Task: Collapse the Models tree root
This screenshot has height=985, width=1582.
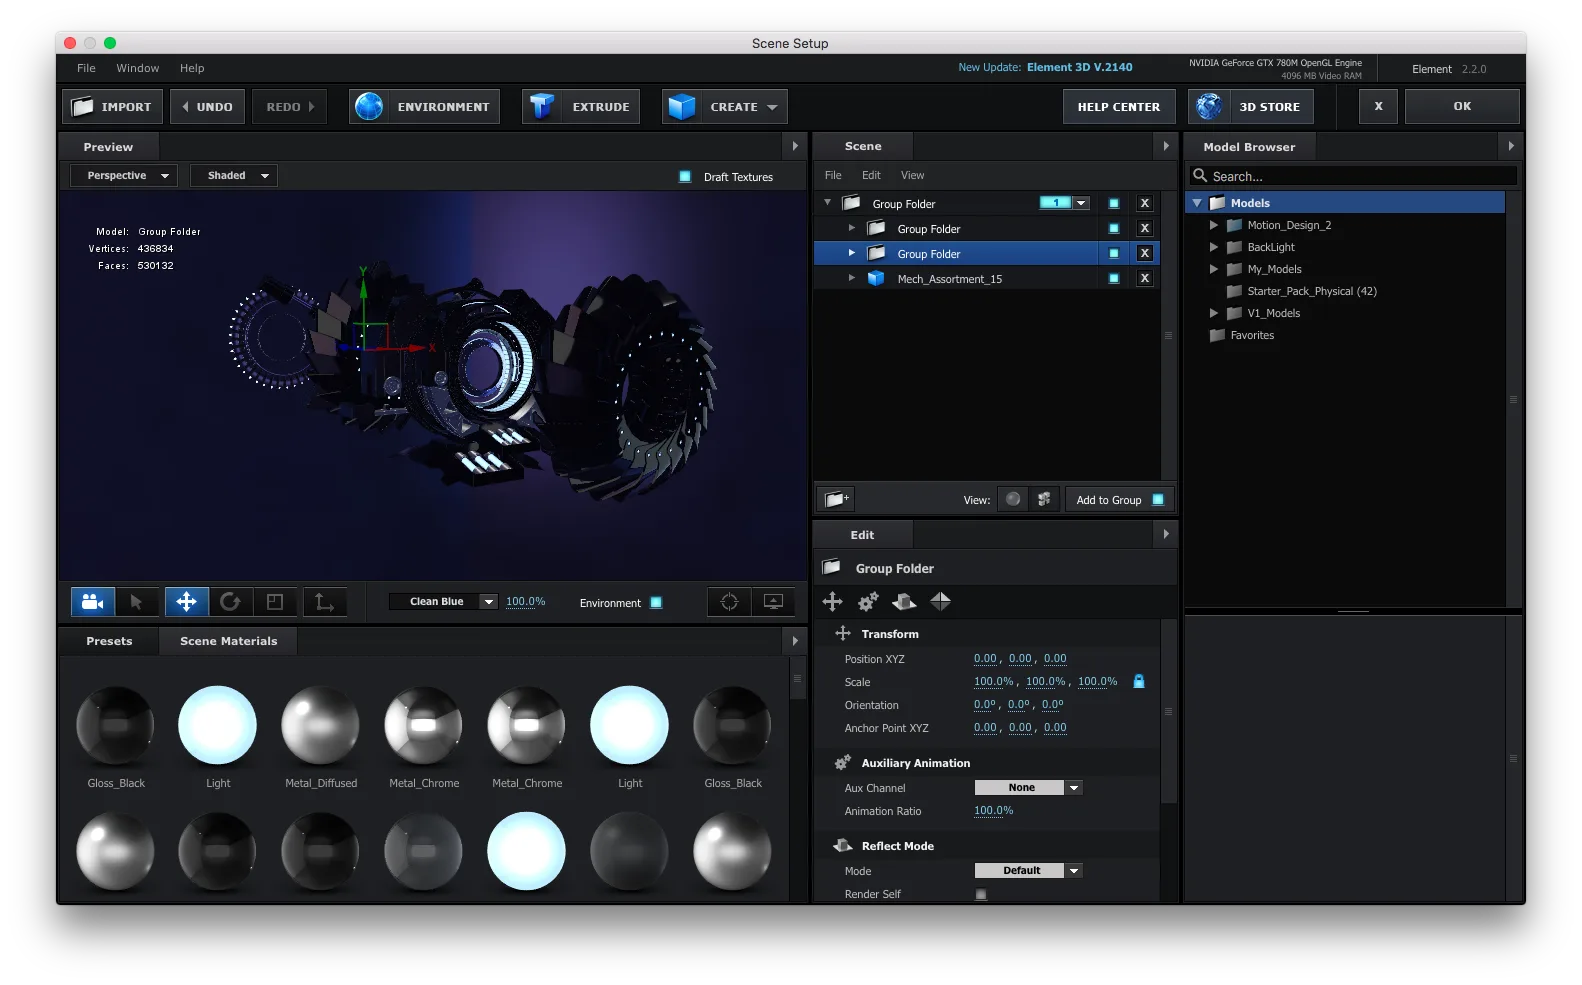Action: 1197,203
